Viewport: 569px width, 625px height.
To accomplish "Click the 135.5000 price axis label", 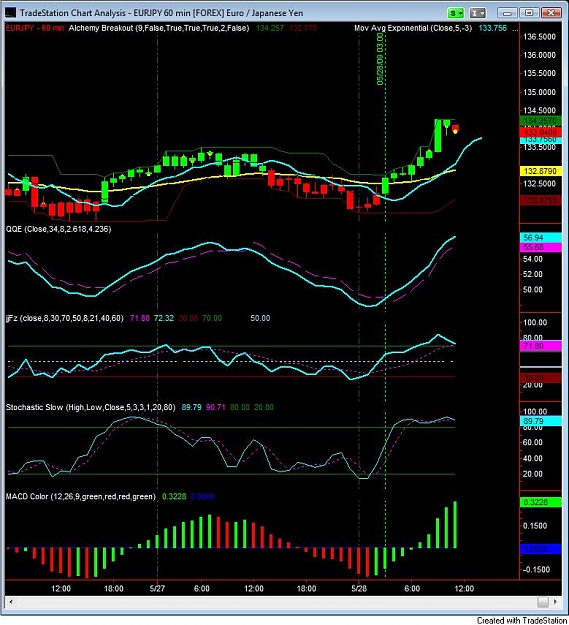I will click(540, 73).
